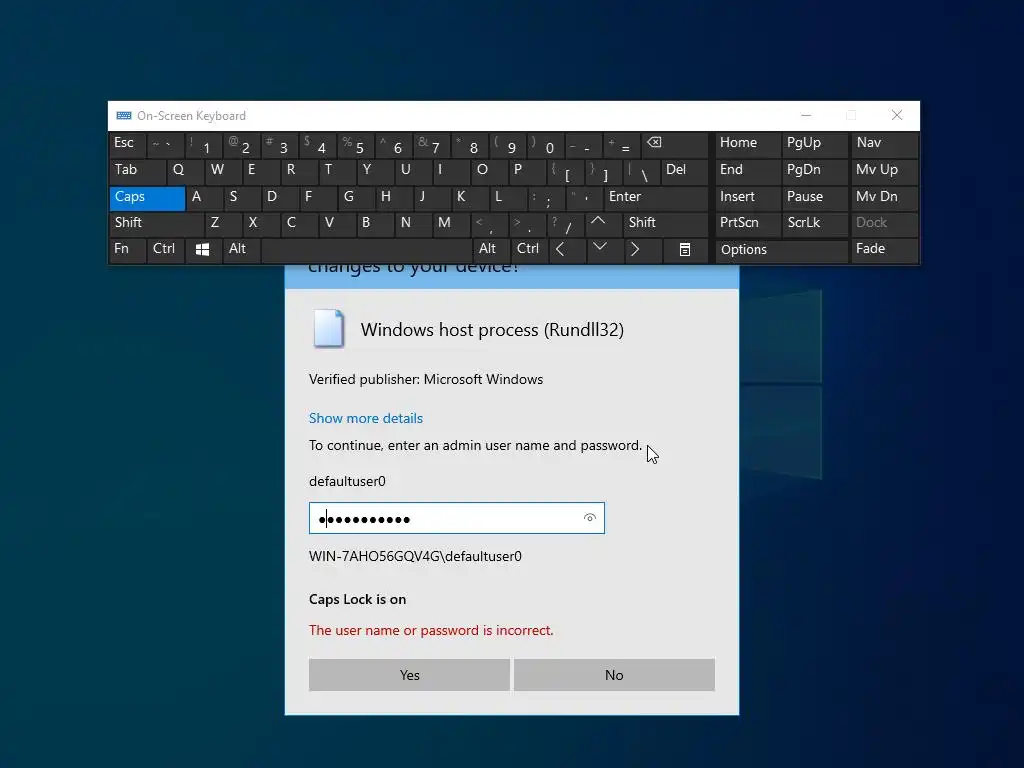Tap the Enter key
1024x768 pixels.
(x=655, y=198)
